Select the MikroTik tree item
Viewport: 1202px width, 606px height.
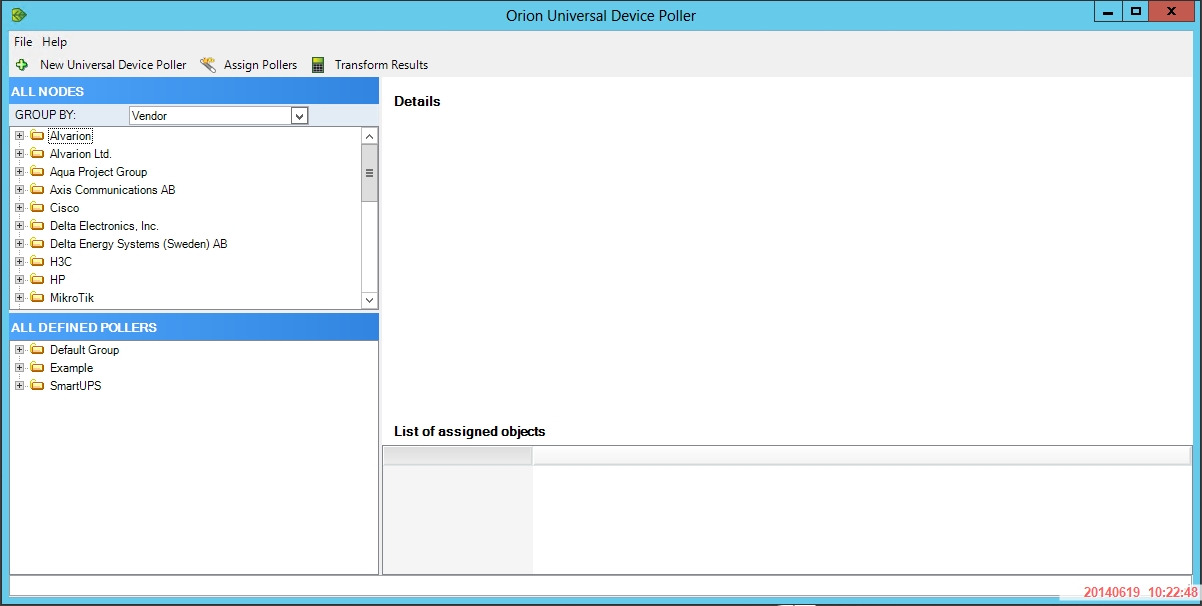pyautogui.click(x=72, y=298)
